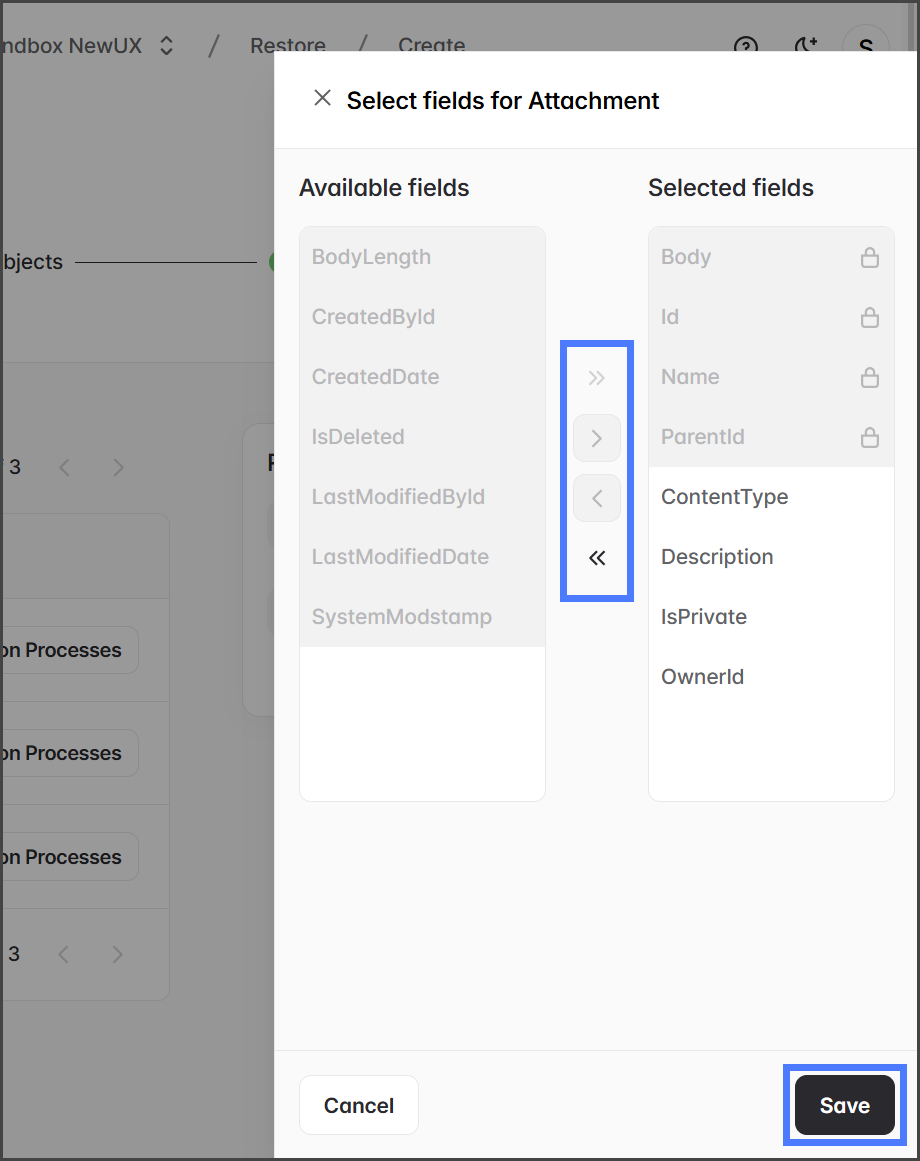The image size is (920, 1161).
Task: Go to Restore breadcrumb link
Action: tap(287, 46)
